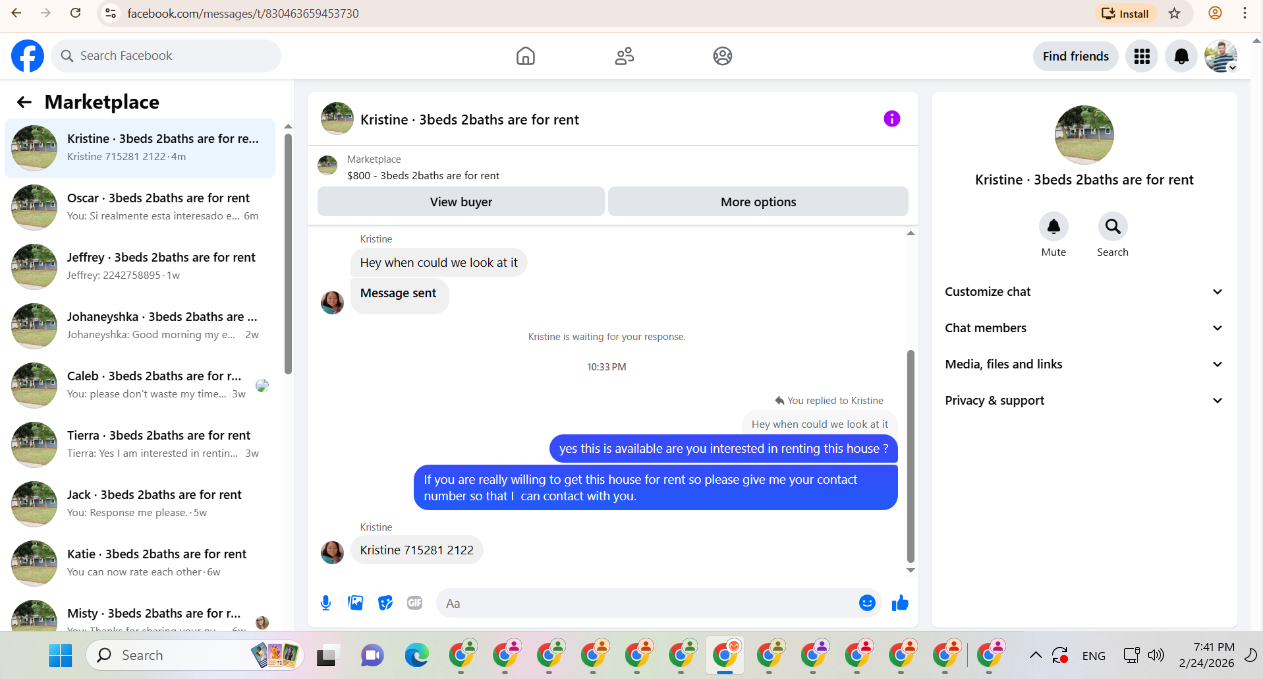Click the More options button

pyautogui.click(x=758, y=201)
